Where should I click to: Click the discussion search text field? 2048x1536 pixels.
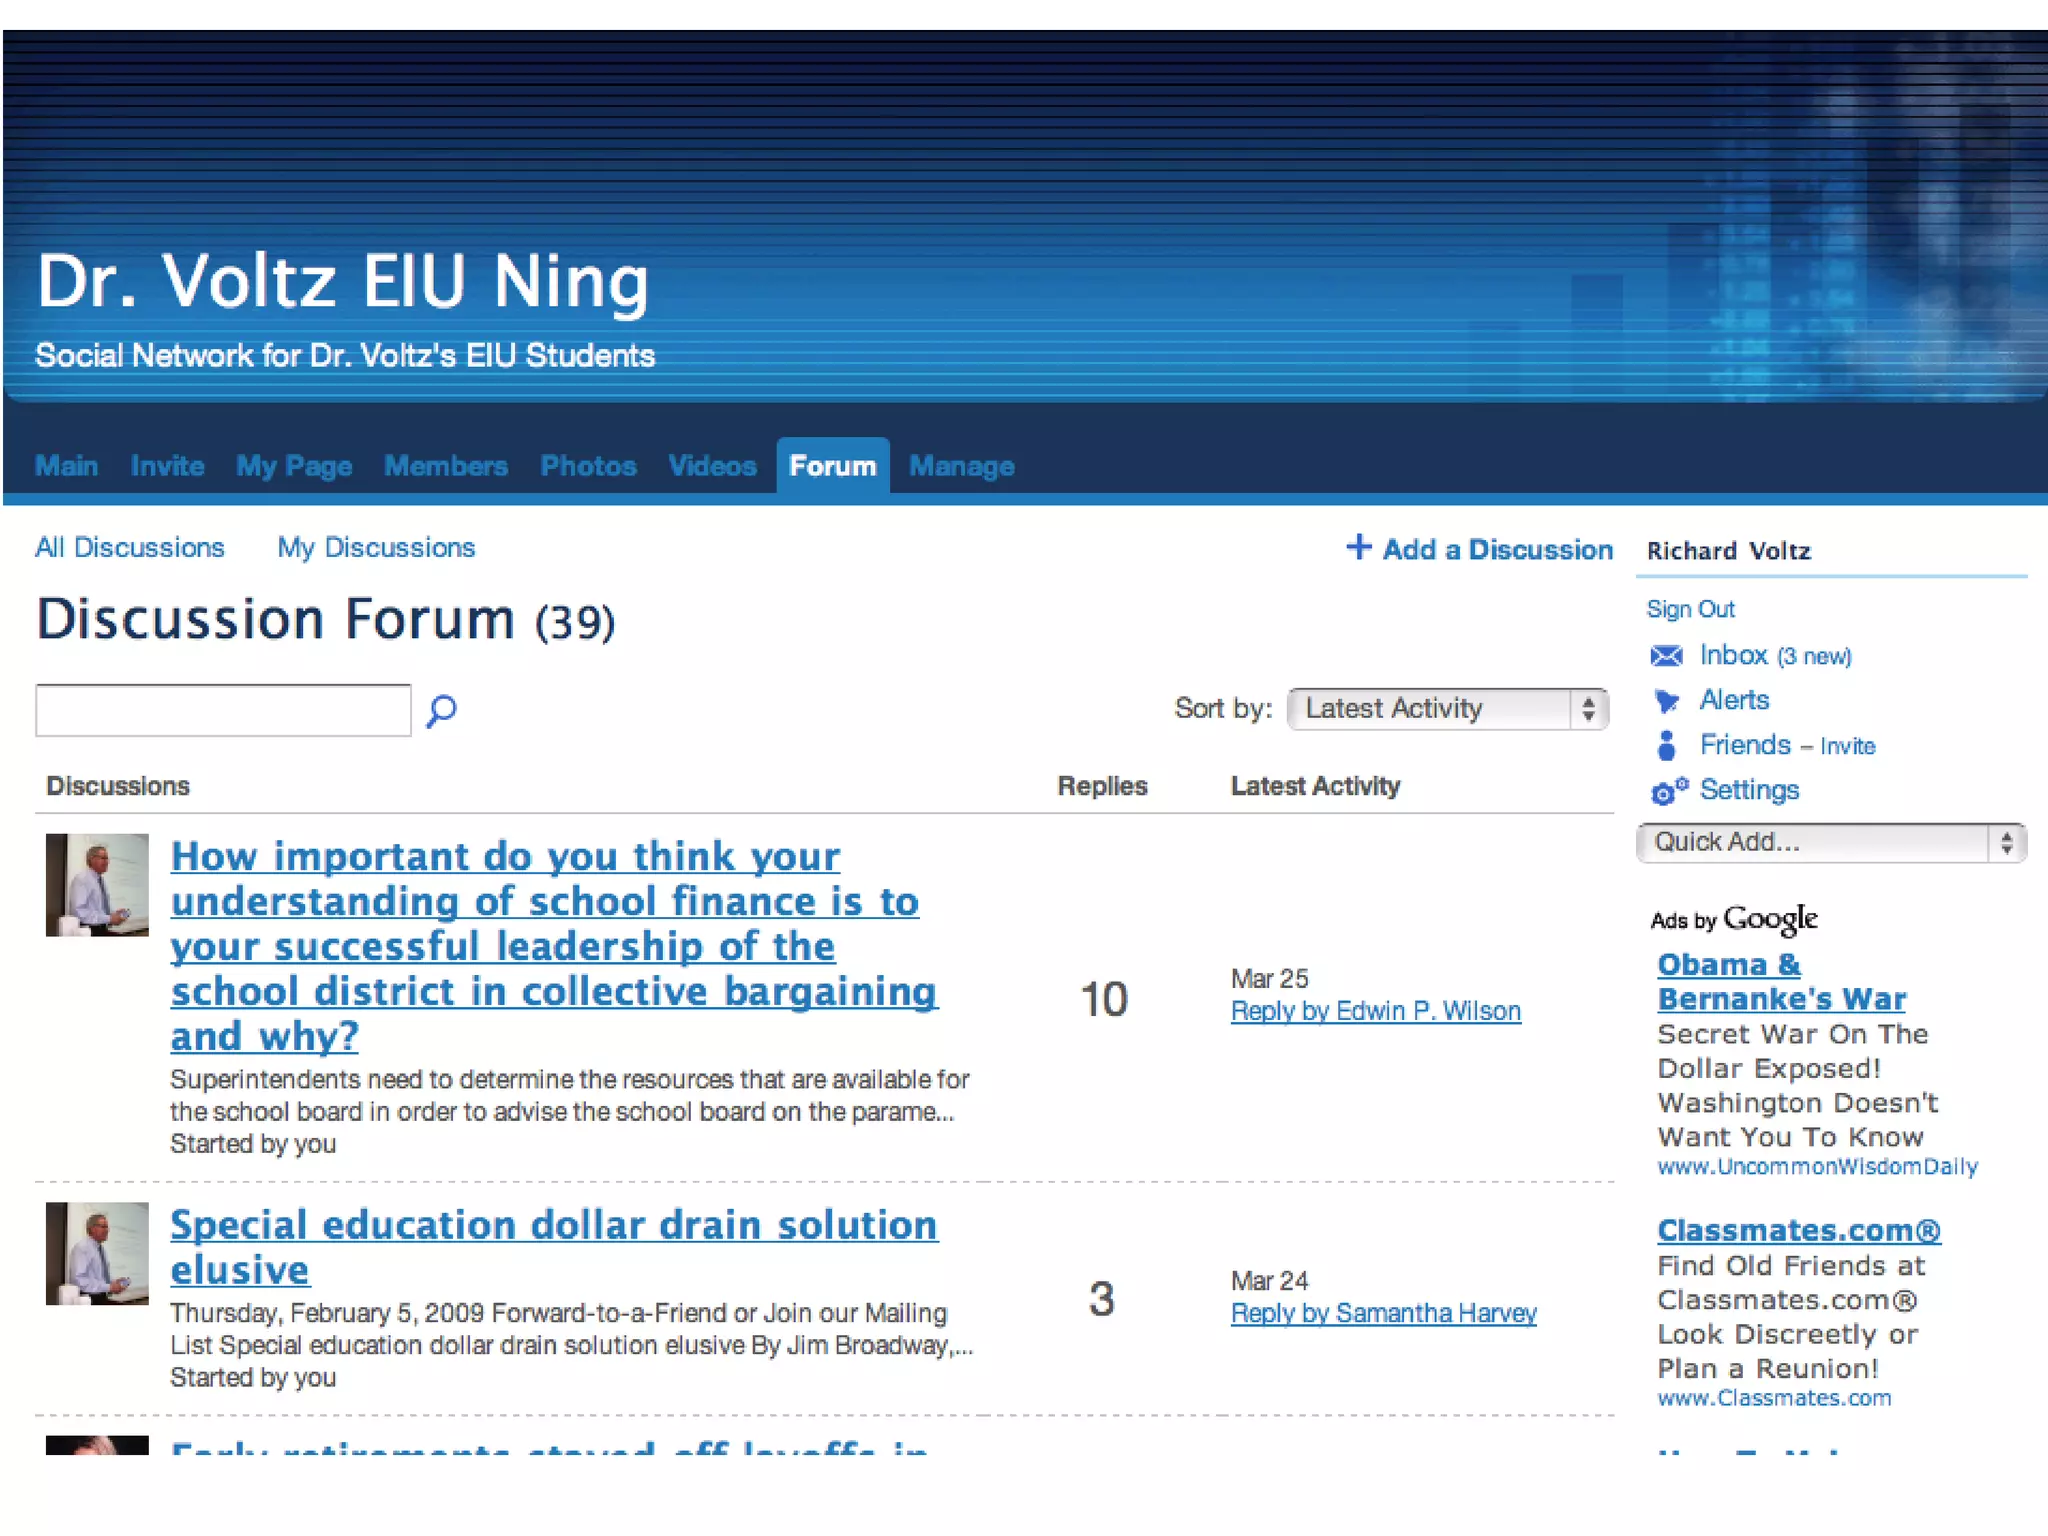(223, 710)
